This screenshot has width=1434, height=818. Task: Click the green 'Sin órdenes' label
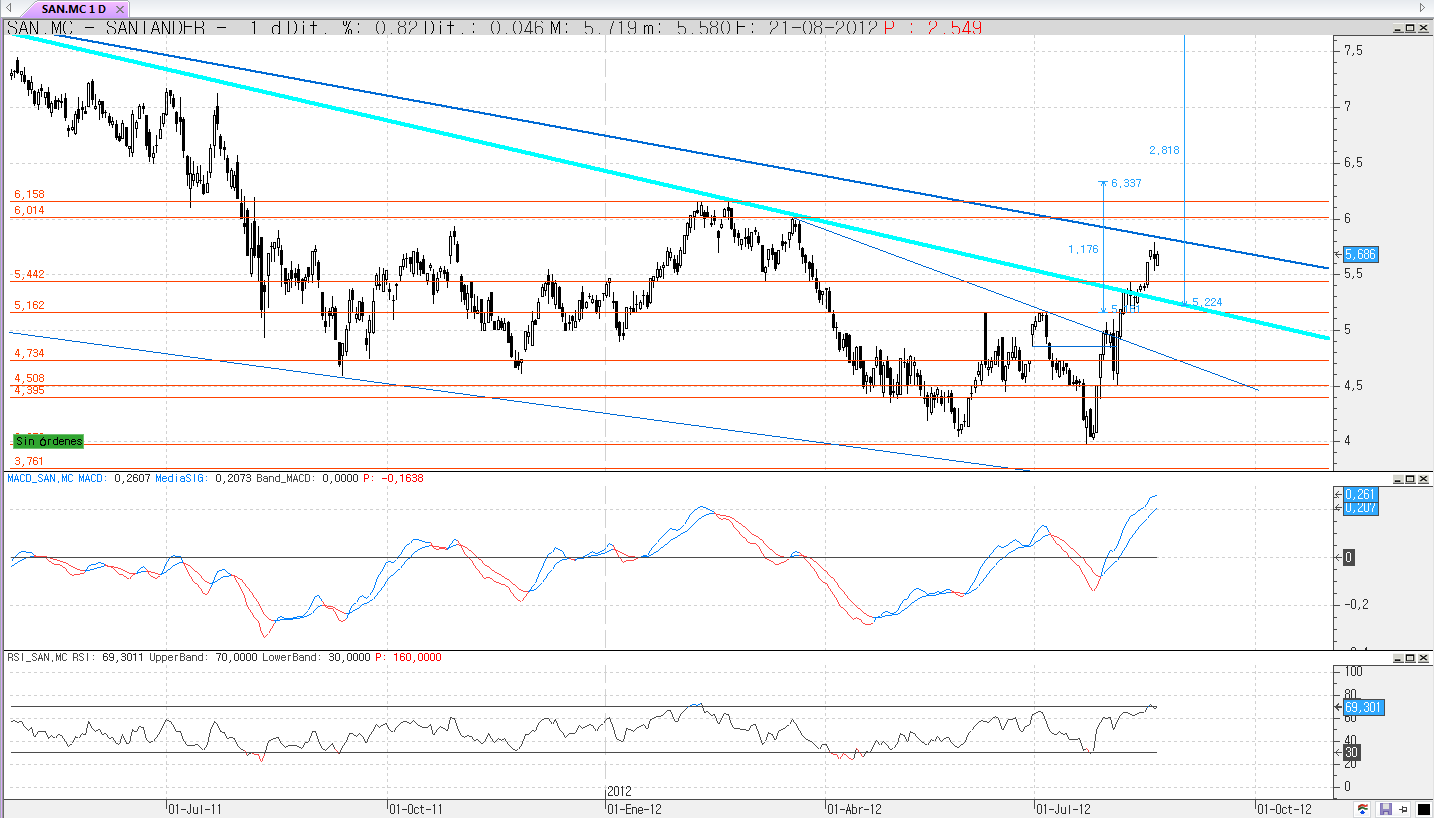[x=48, y=441]
